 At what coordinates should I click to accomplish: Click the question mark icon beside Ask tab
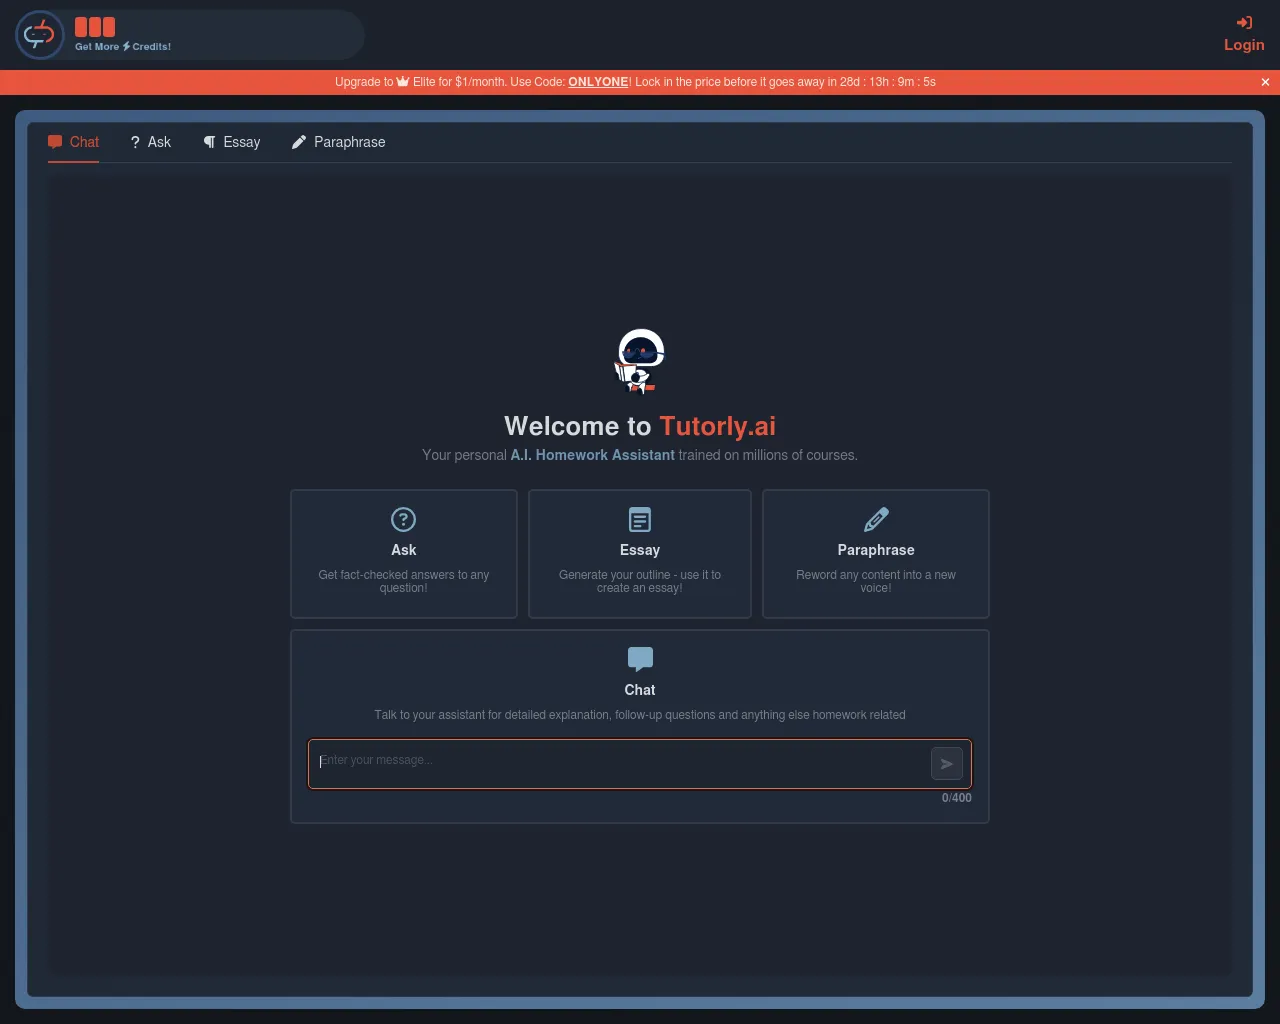coord(135,142)
